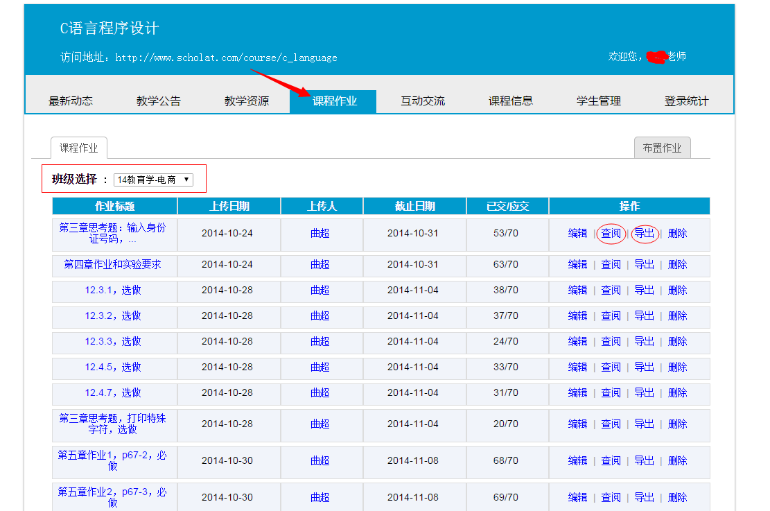Open 学生管理 tab
This screenshot has width=770, height=511.
coord(598,101)
